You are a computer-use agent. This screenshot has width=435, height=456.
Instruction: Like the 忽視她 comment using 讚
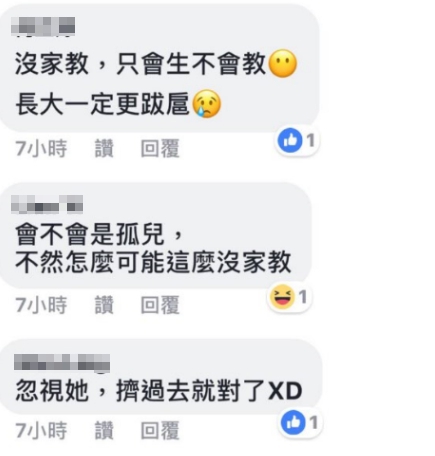104,430
